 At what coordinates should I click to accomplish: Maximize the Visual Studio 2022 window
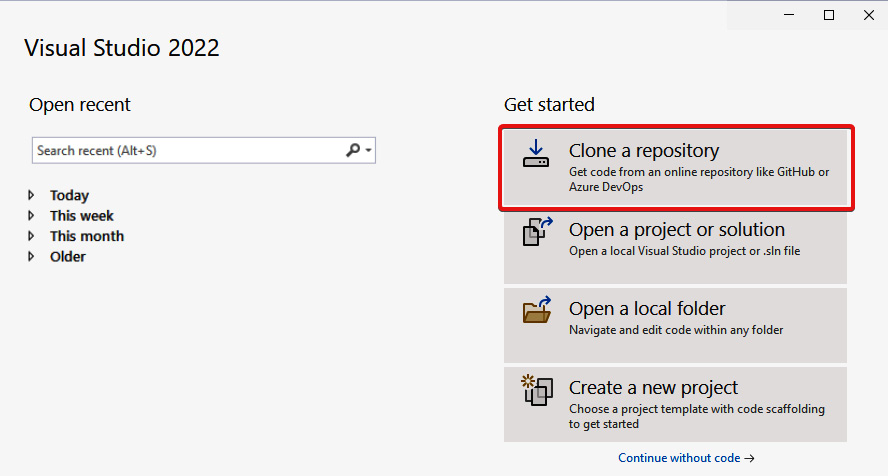829,15
